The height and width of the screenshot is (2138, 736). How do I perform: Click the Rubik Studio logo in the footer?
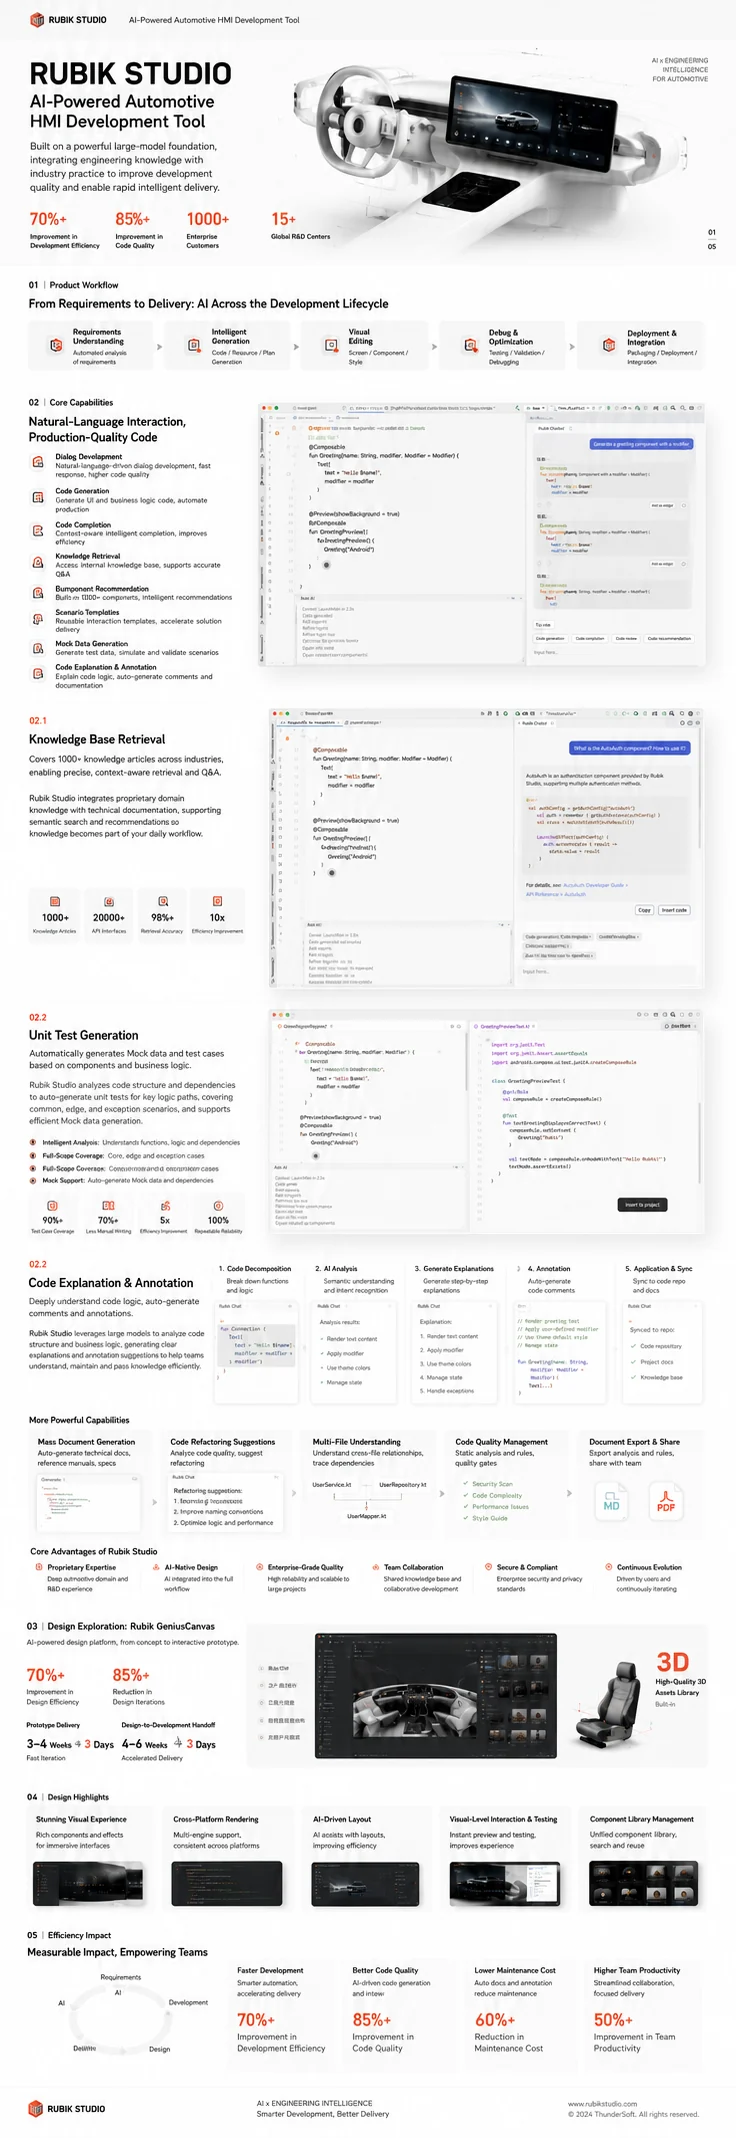pyautogui.click(x=66, y=2108)
